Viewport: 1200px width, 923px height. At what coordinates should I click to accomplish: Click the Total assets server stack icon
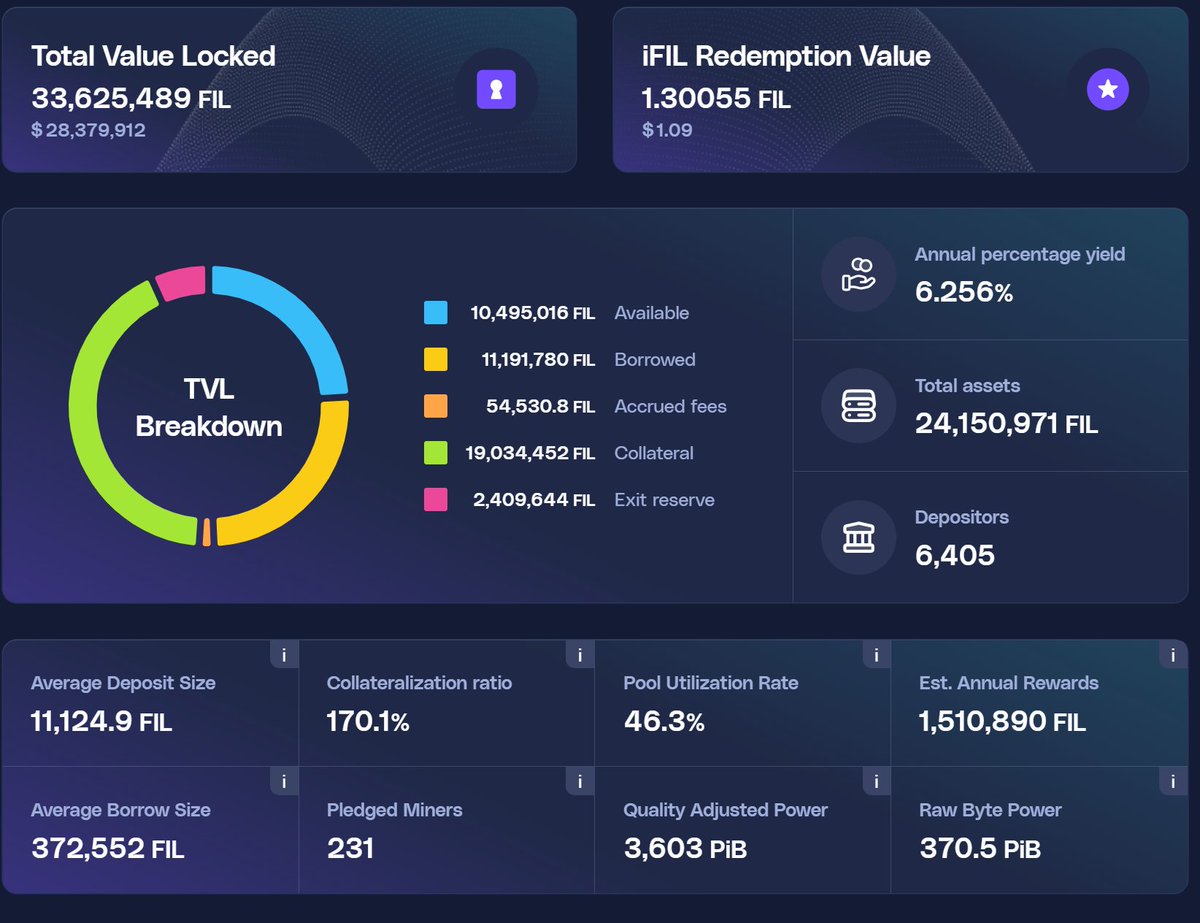point(858,406)
